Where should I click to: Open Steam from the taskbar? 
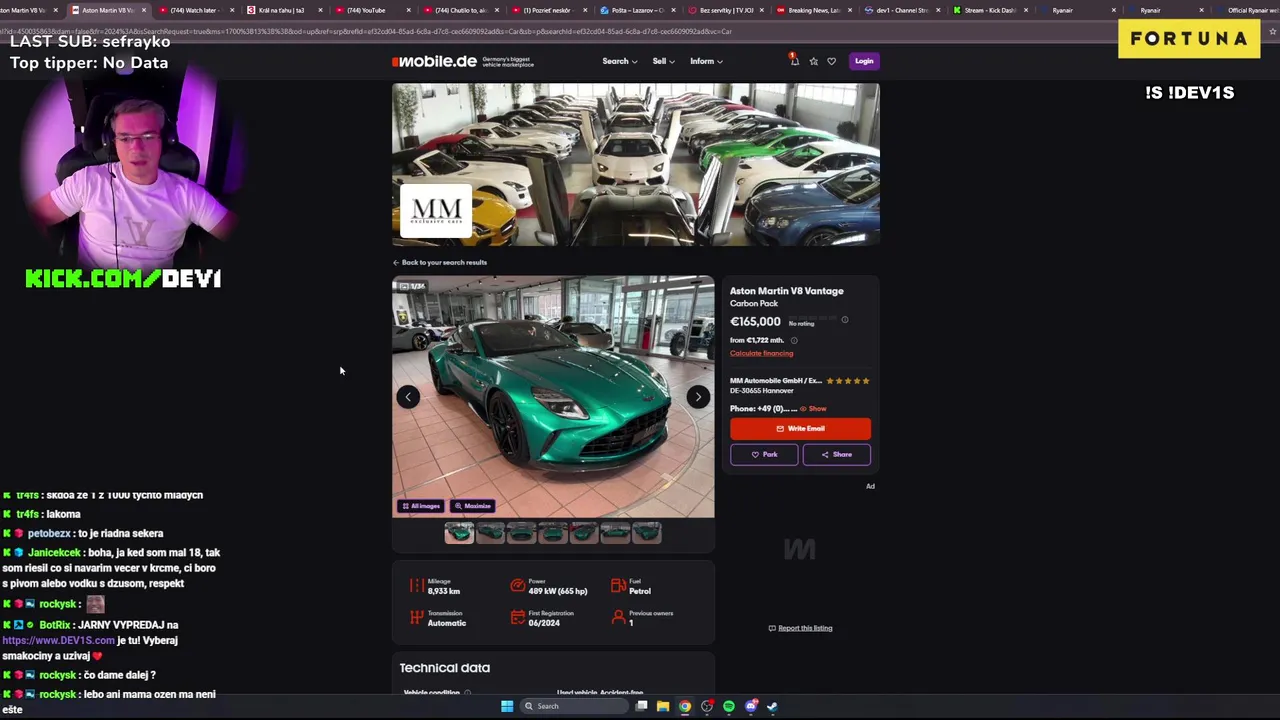[772, 706]
